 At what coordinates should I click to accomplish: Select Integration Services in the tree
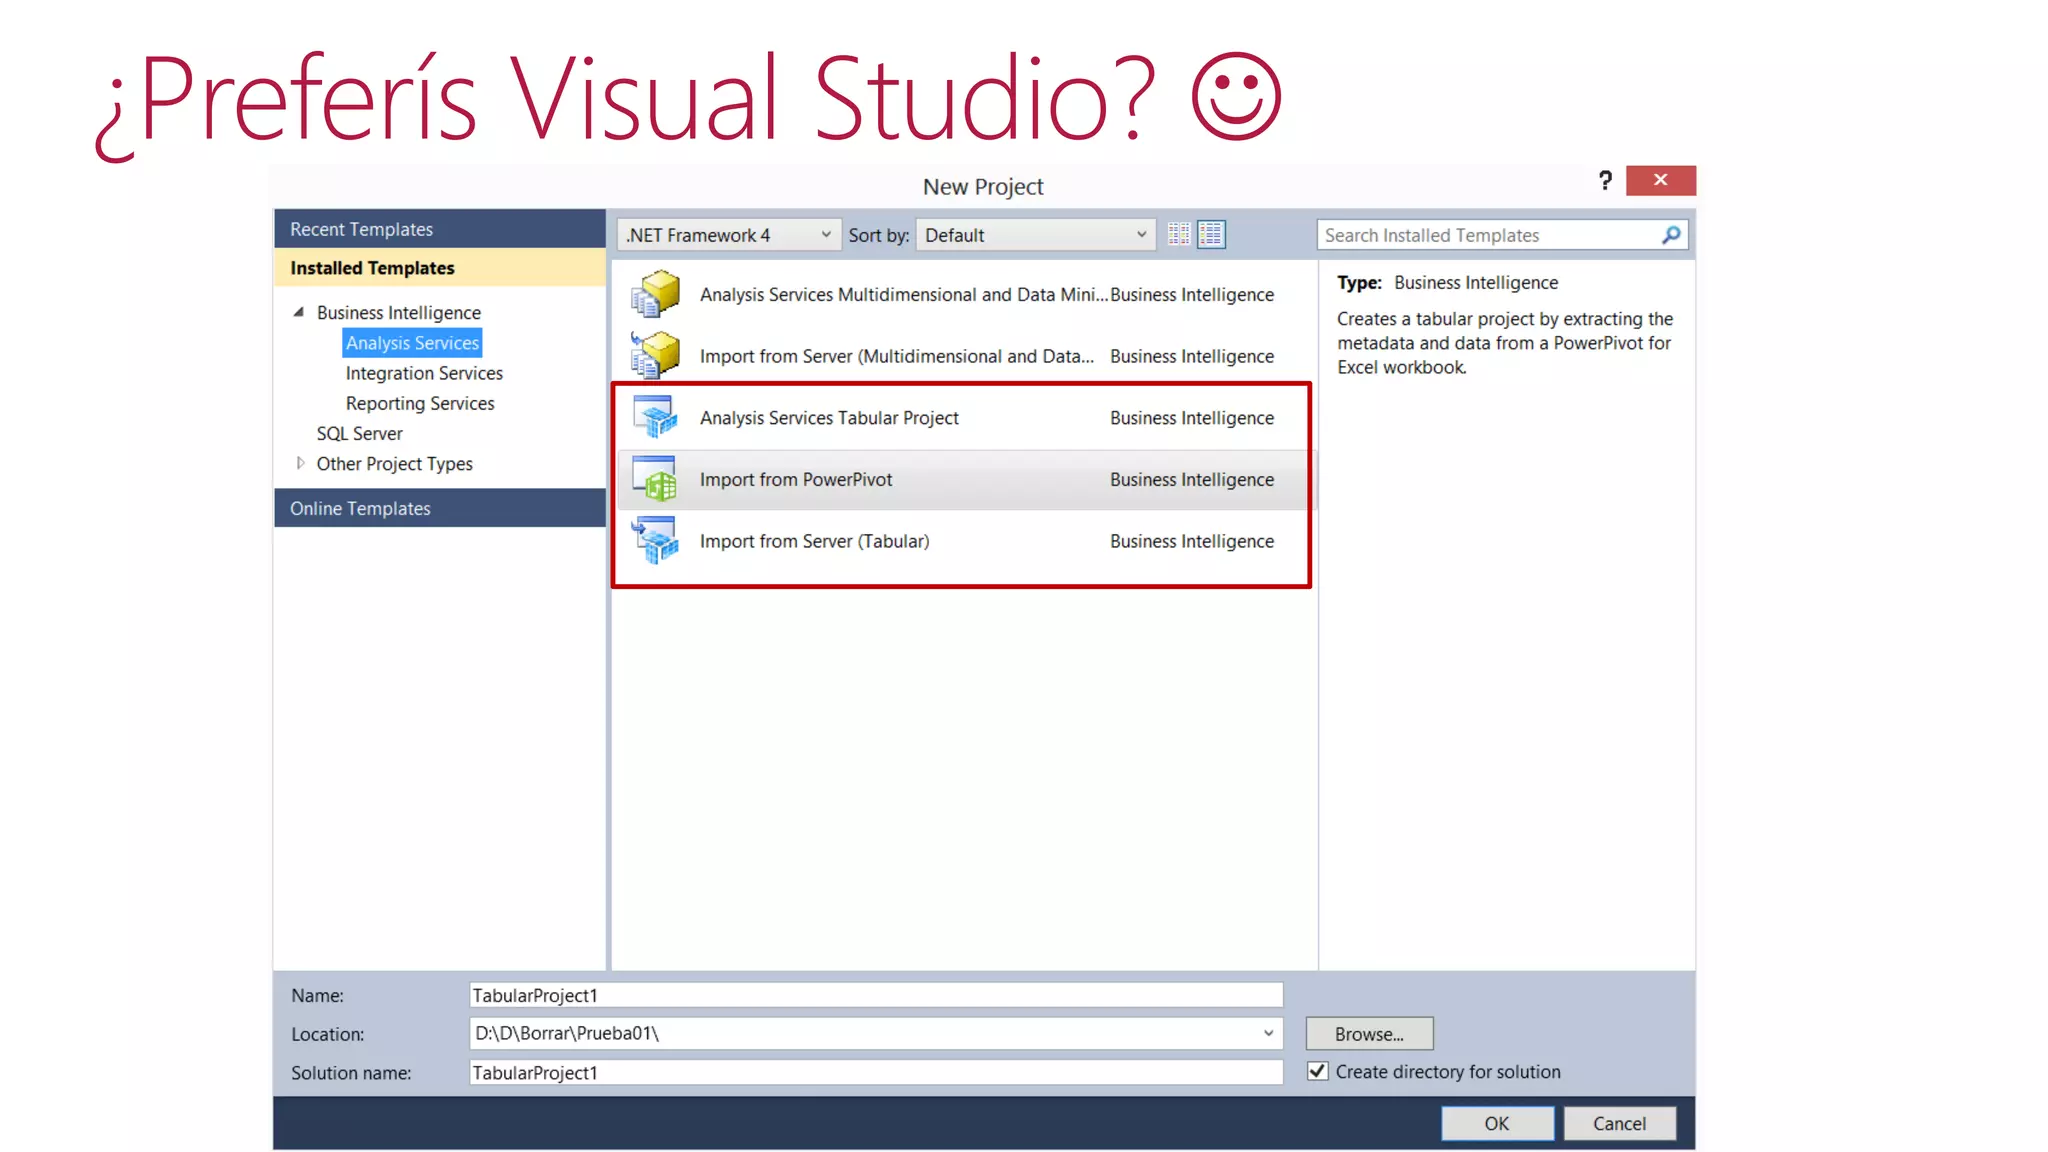pyautogui.click(x=424, y=373)
